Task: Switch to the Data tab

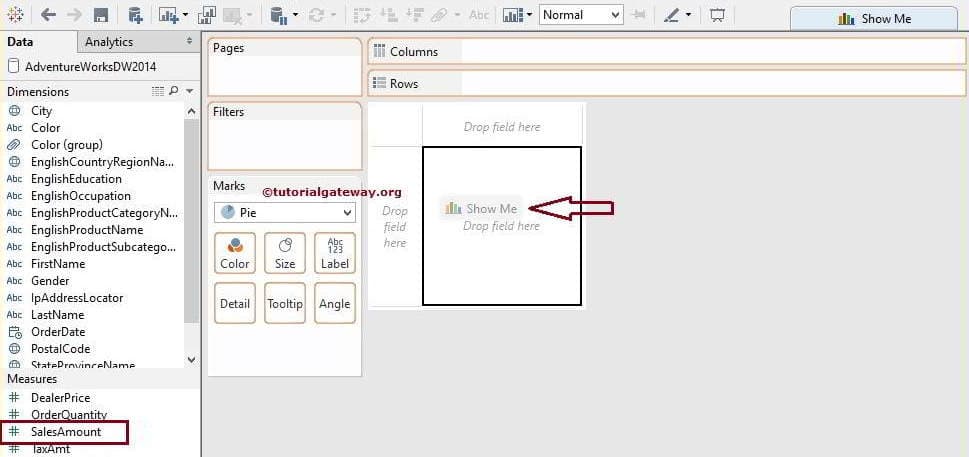Action: coord(38,42)
